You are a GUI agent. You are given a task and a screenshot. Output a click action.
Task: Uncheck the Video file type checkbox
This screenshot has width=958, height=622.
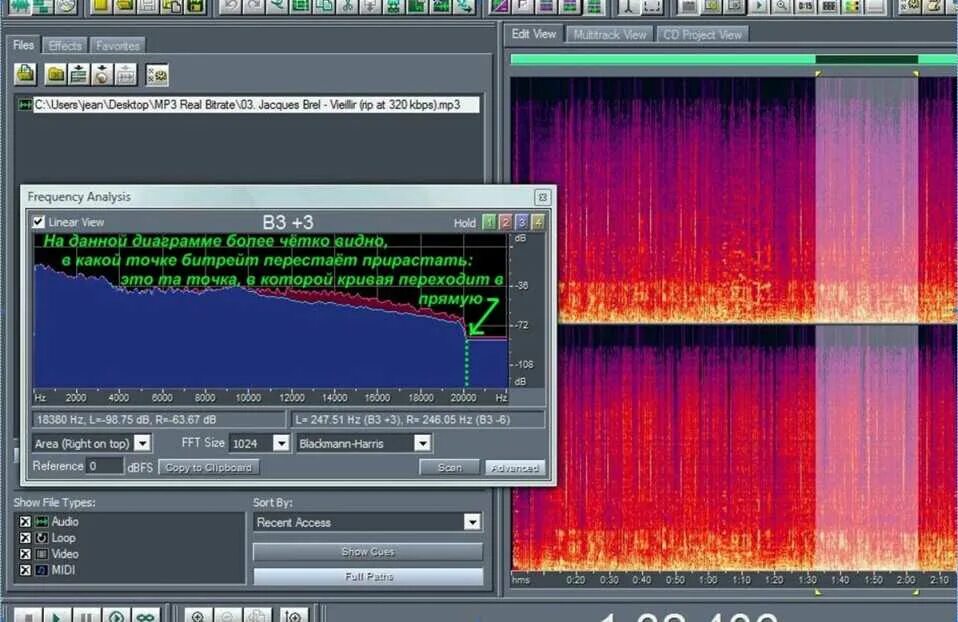[24, 554]
